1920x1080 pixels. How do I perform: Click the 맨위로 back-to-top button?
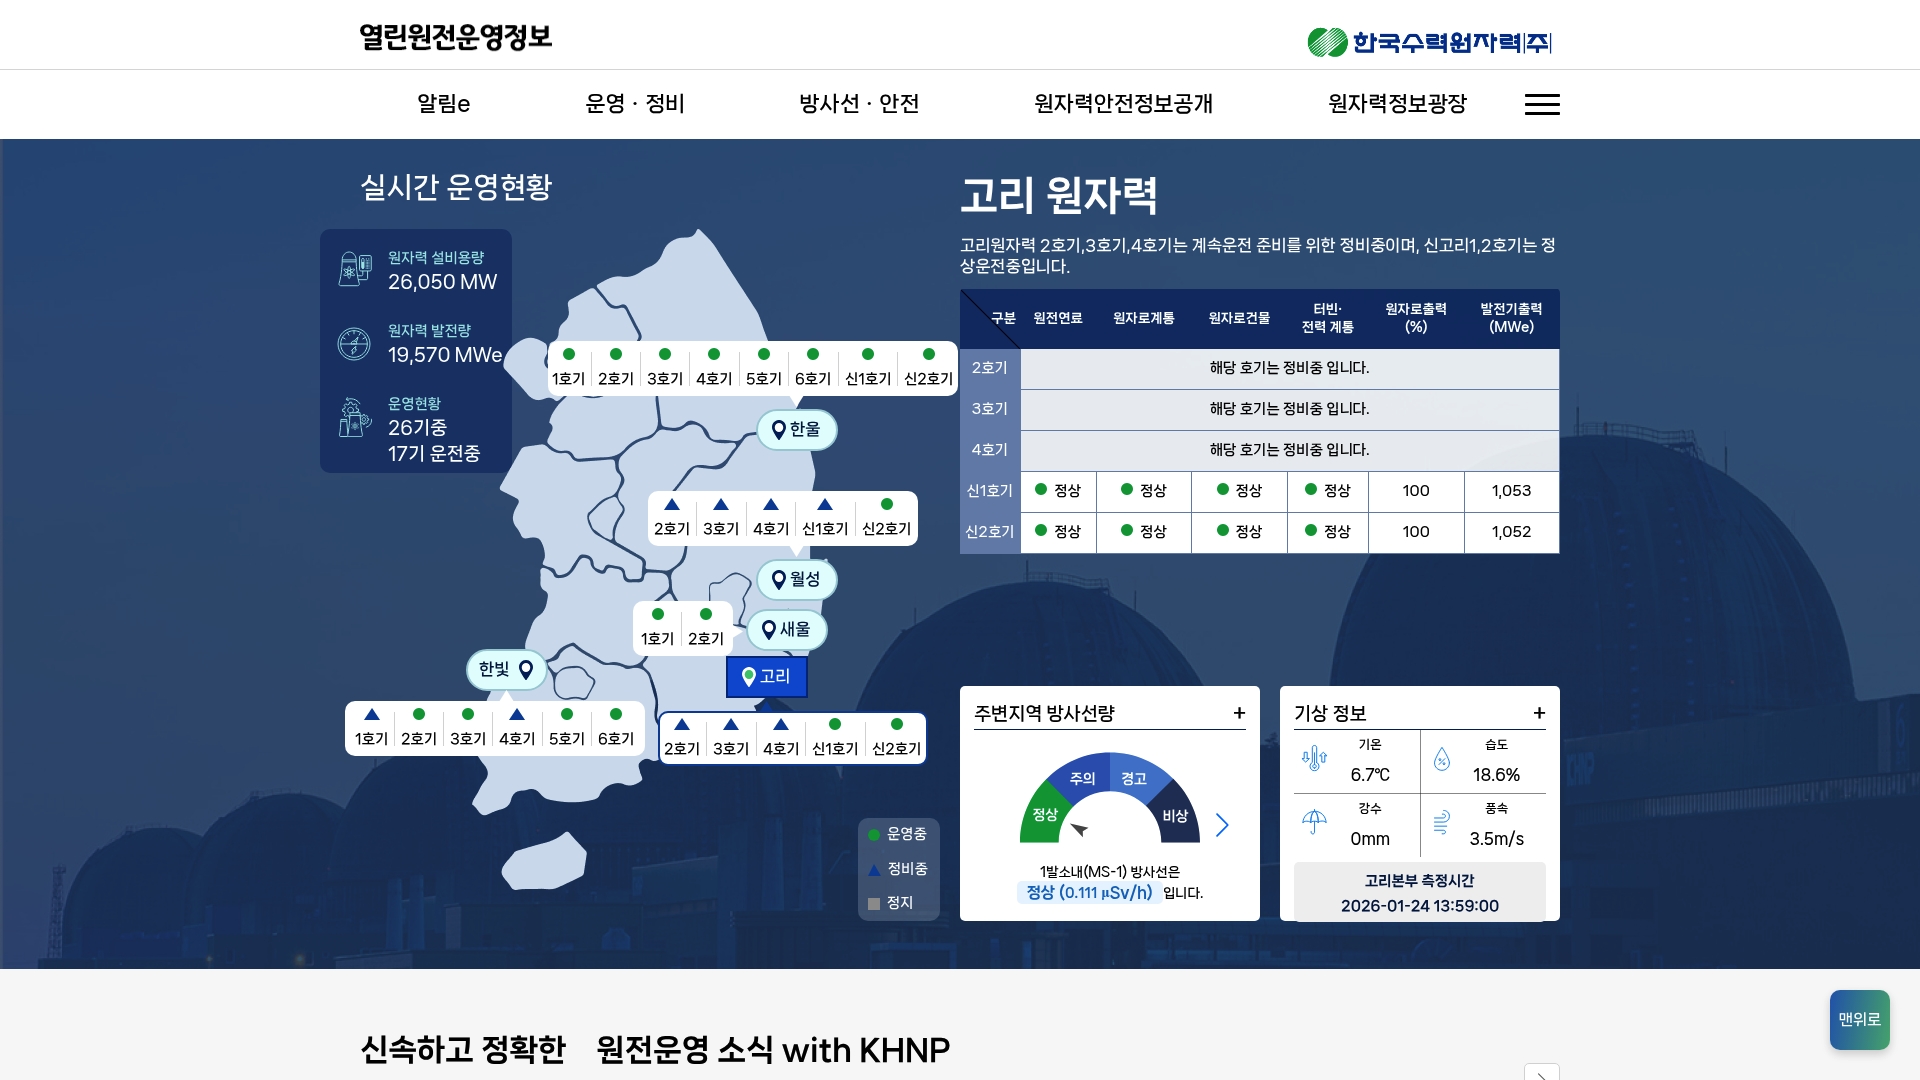1859,1019
